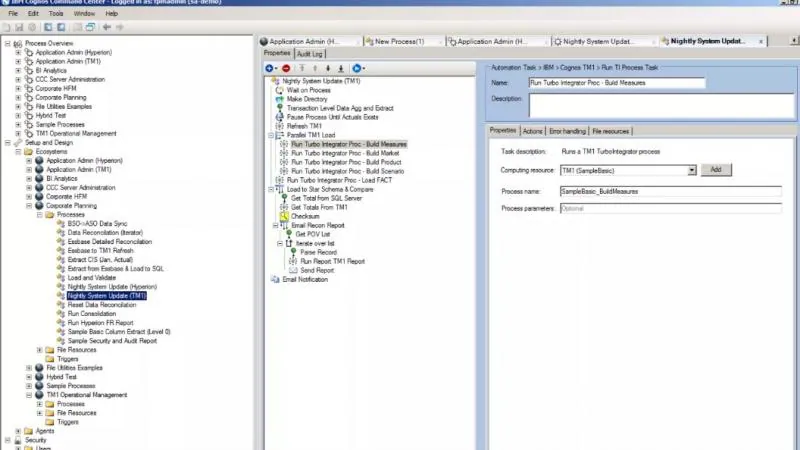This screenshot has height=450, width=800.
Task: Collapse the Process Overview tree node
Action: coord(8,44)
